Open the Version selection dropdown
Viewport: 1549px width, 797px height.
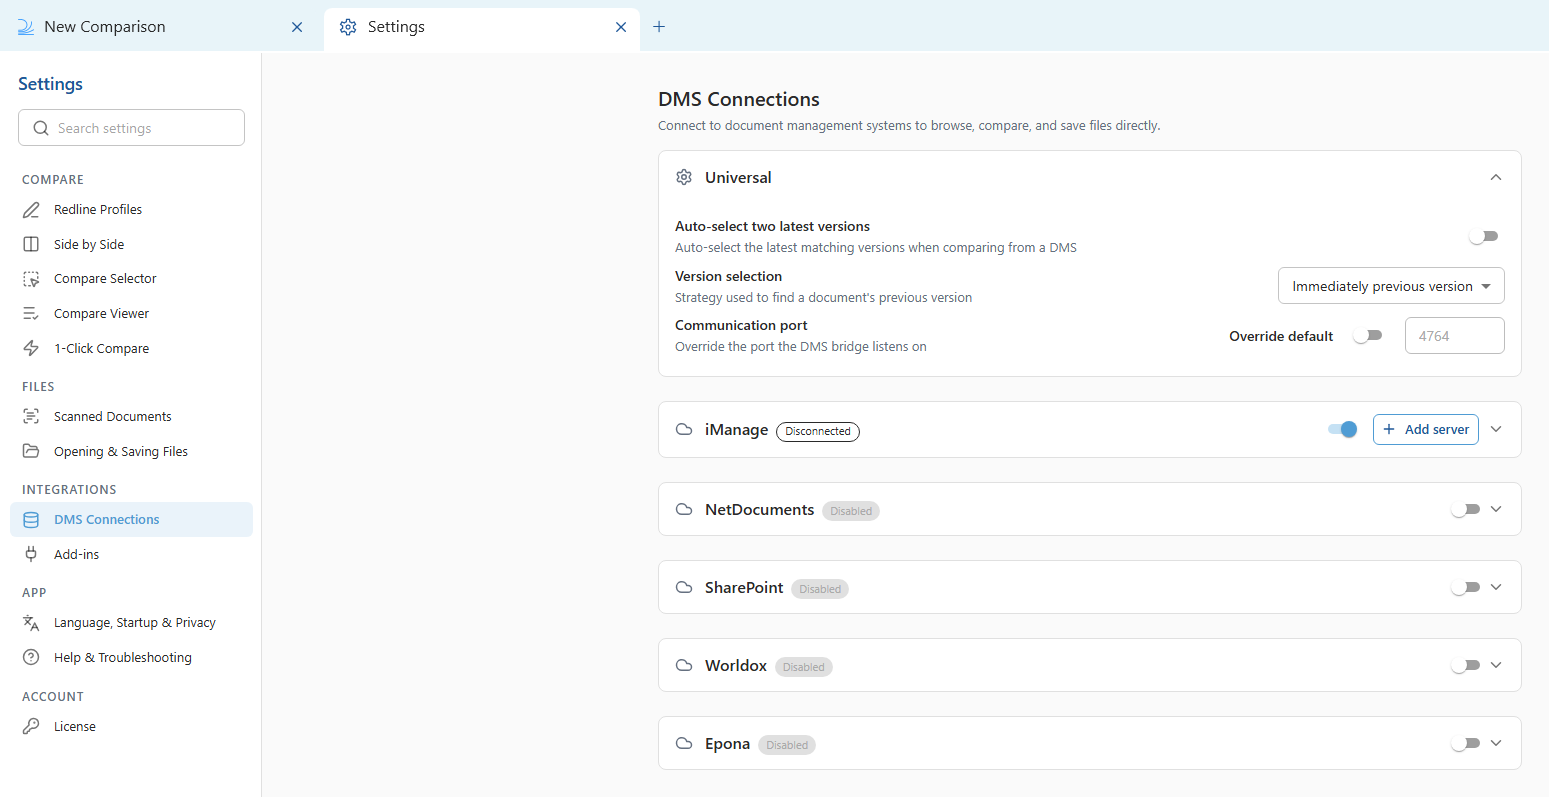point(1391,286)
